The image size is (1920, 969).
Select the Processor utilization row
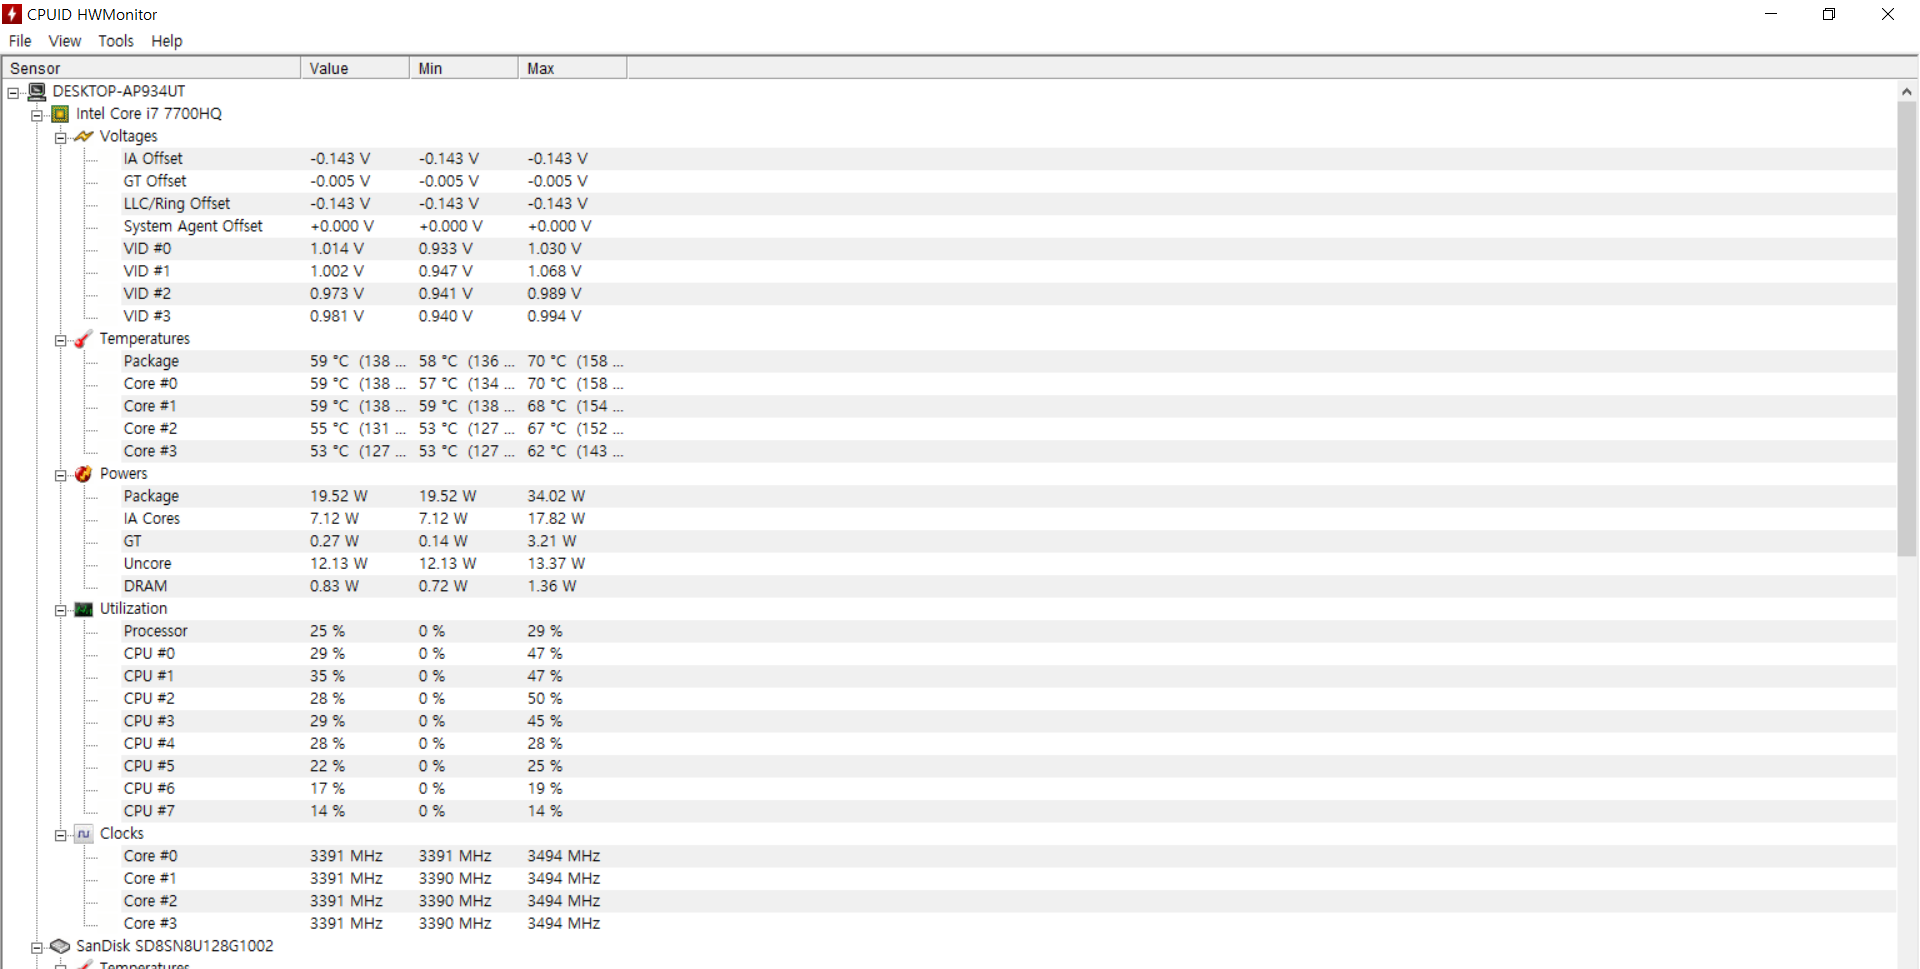click(x=1008, y=631)
